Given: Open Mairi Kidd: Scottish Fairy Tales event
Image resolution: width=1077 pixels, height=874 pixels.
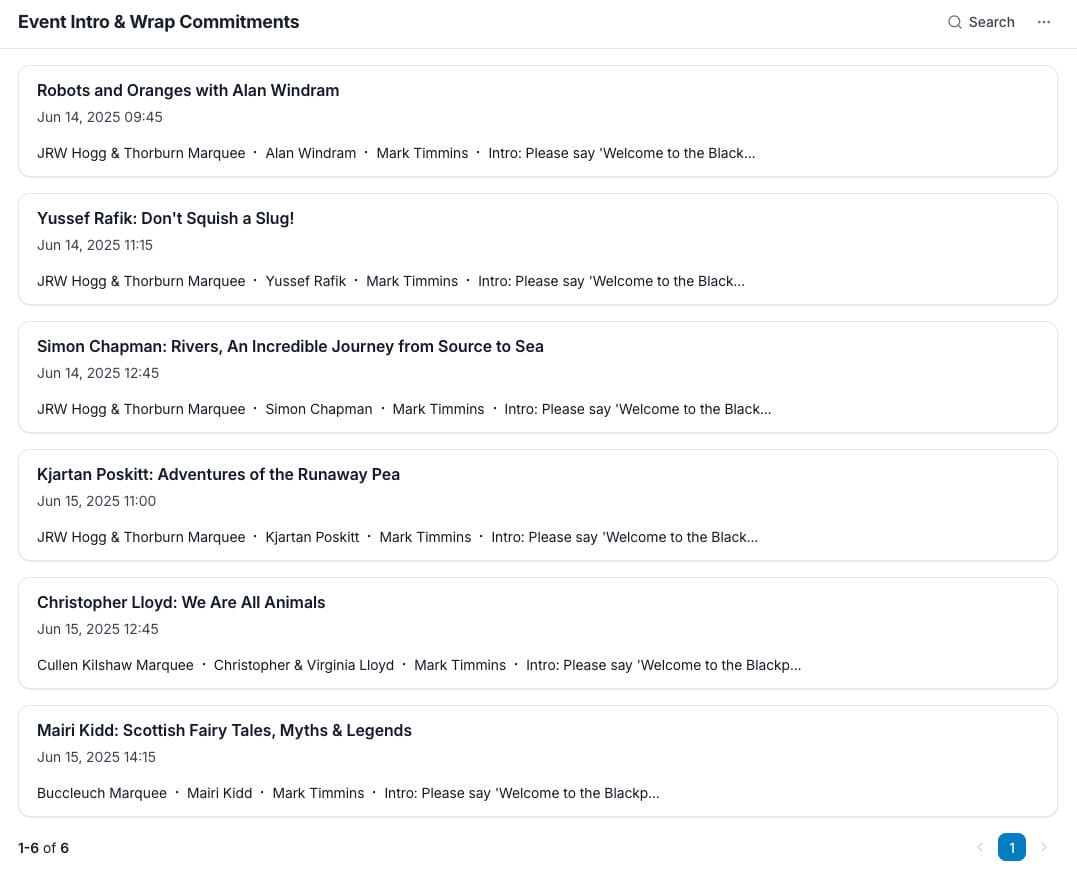Looking at the screenshot, I should (537, 761).
